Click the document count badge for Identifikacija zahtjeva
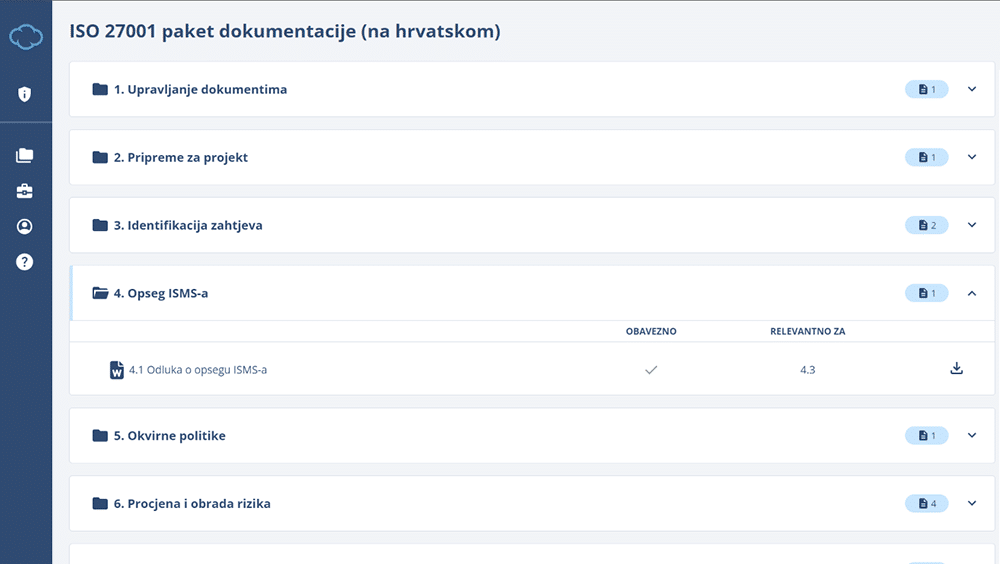The width and height of the screenshot is (1000, 564). pyautogui.click(x=926, y=225)
